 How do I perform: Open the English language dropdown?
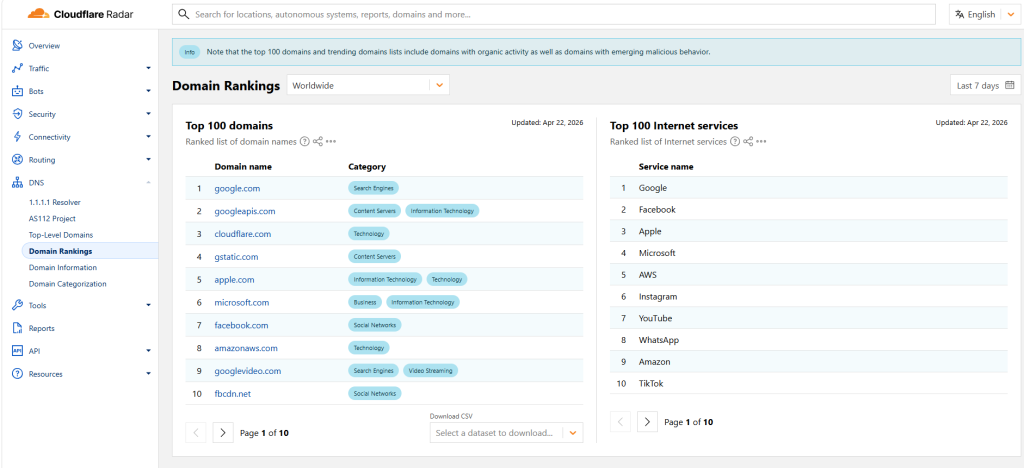pyautogui.click(x=984, y=14)
